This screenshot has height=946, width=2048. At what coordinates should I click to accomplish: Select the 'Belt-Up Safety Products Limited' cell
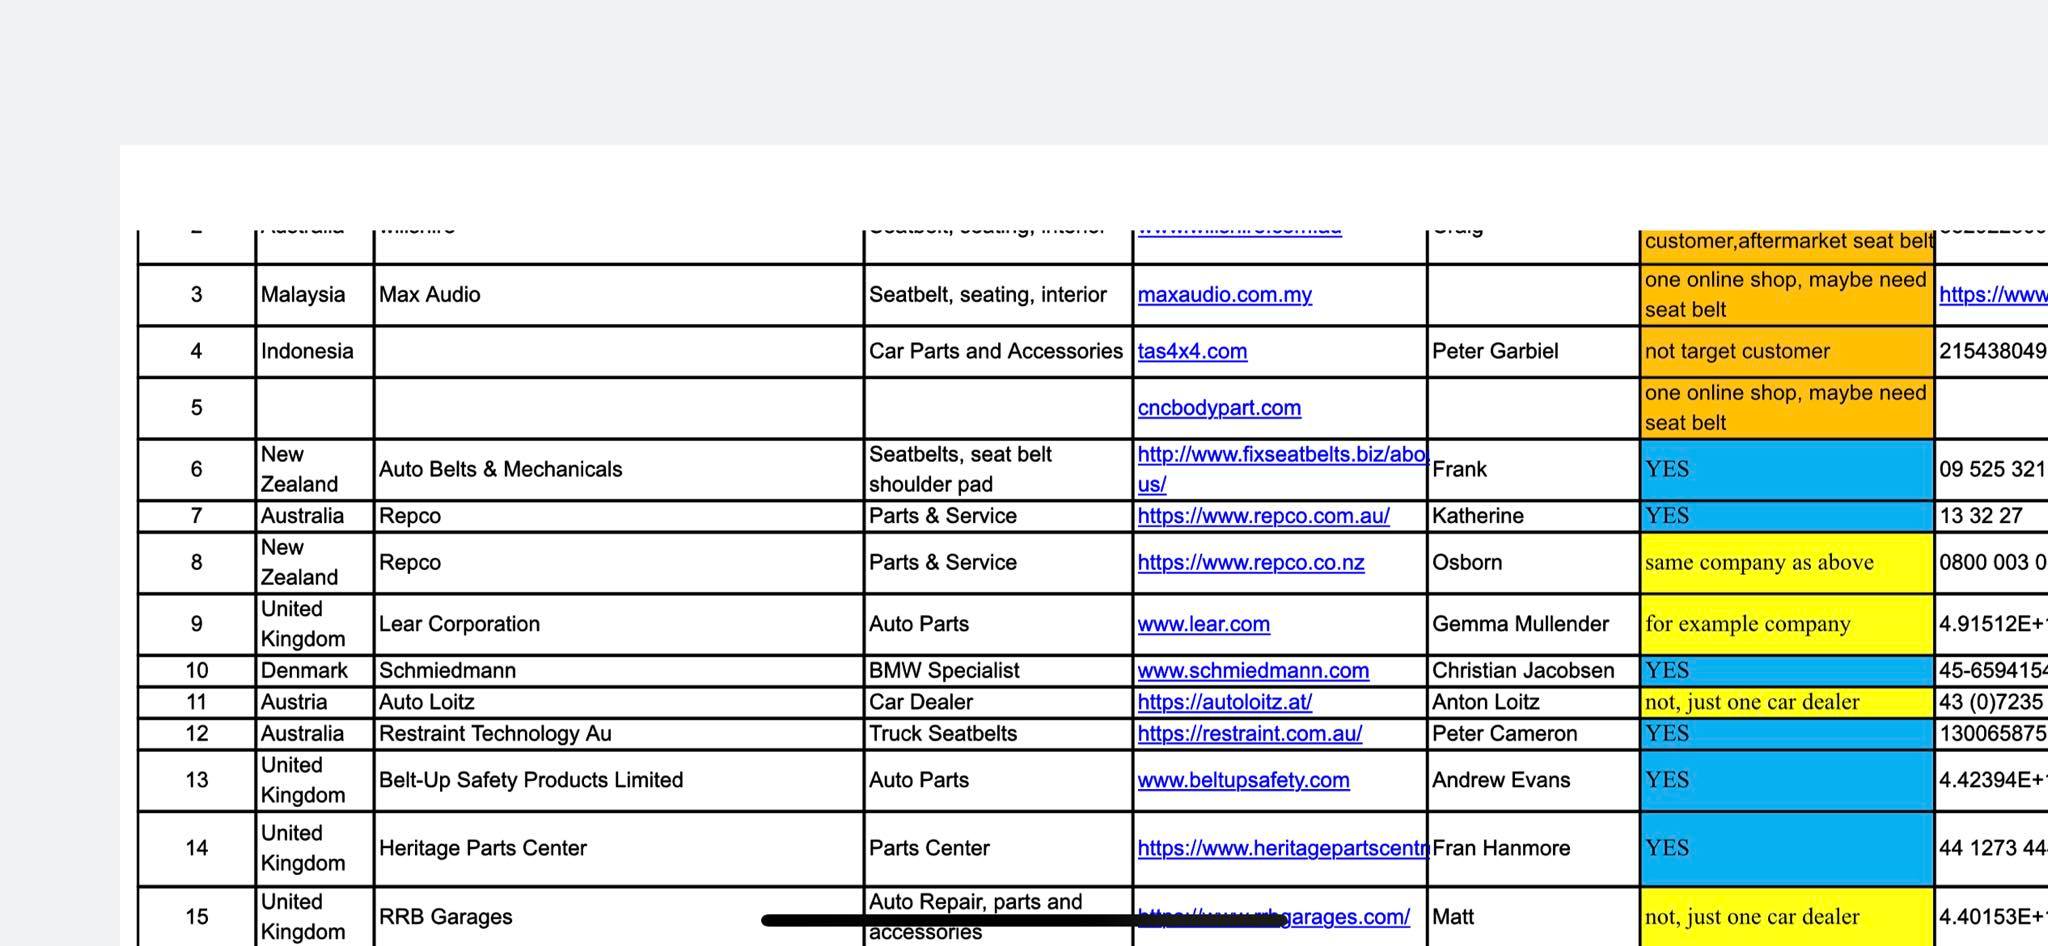619,780
